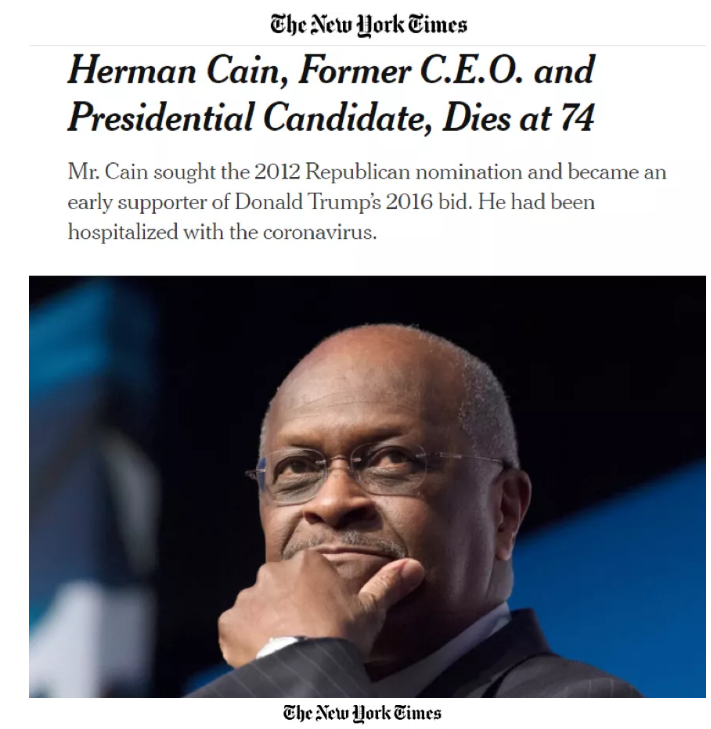This screenshot has height=729, width=711.
Task: Click the name "Herman Cain" in headline
Action: tap(178, 71)
